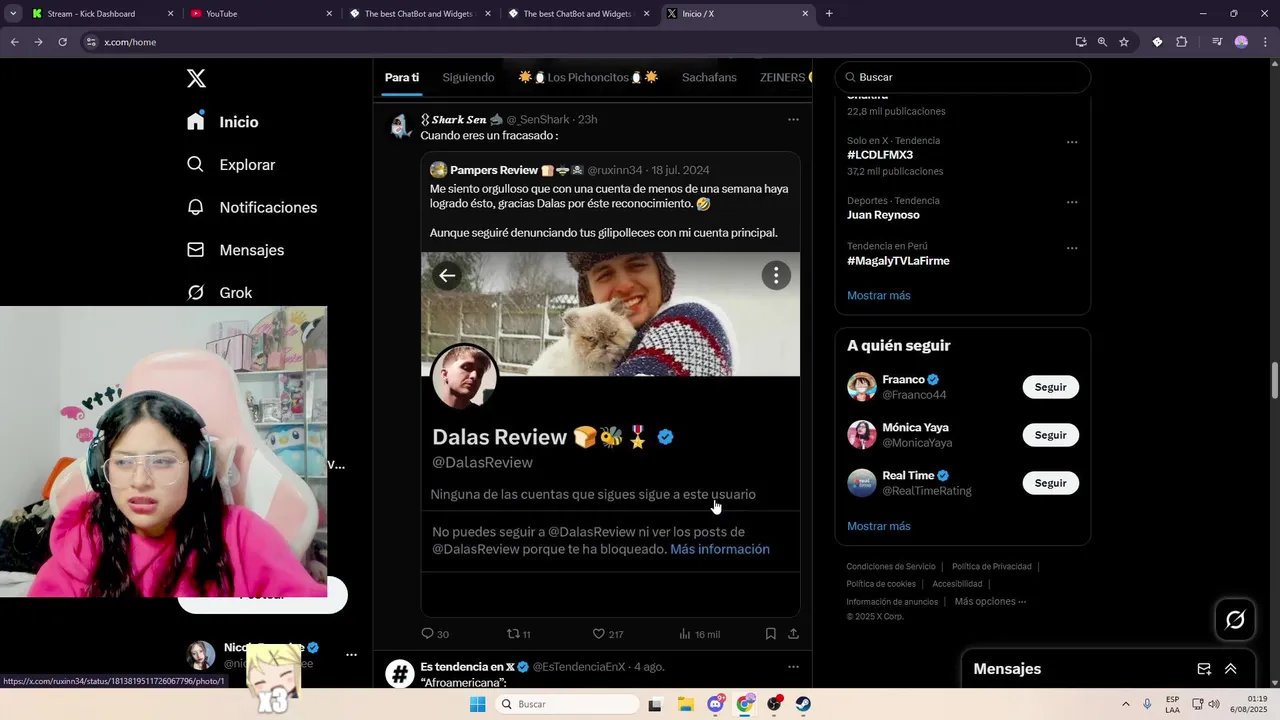This screenshot has width=1280, height=720.
Task: Open more options for Juan Reynoso trend
Action: pyautogui.click(x=1072, y=202)
